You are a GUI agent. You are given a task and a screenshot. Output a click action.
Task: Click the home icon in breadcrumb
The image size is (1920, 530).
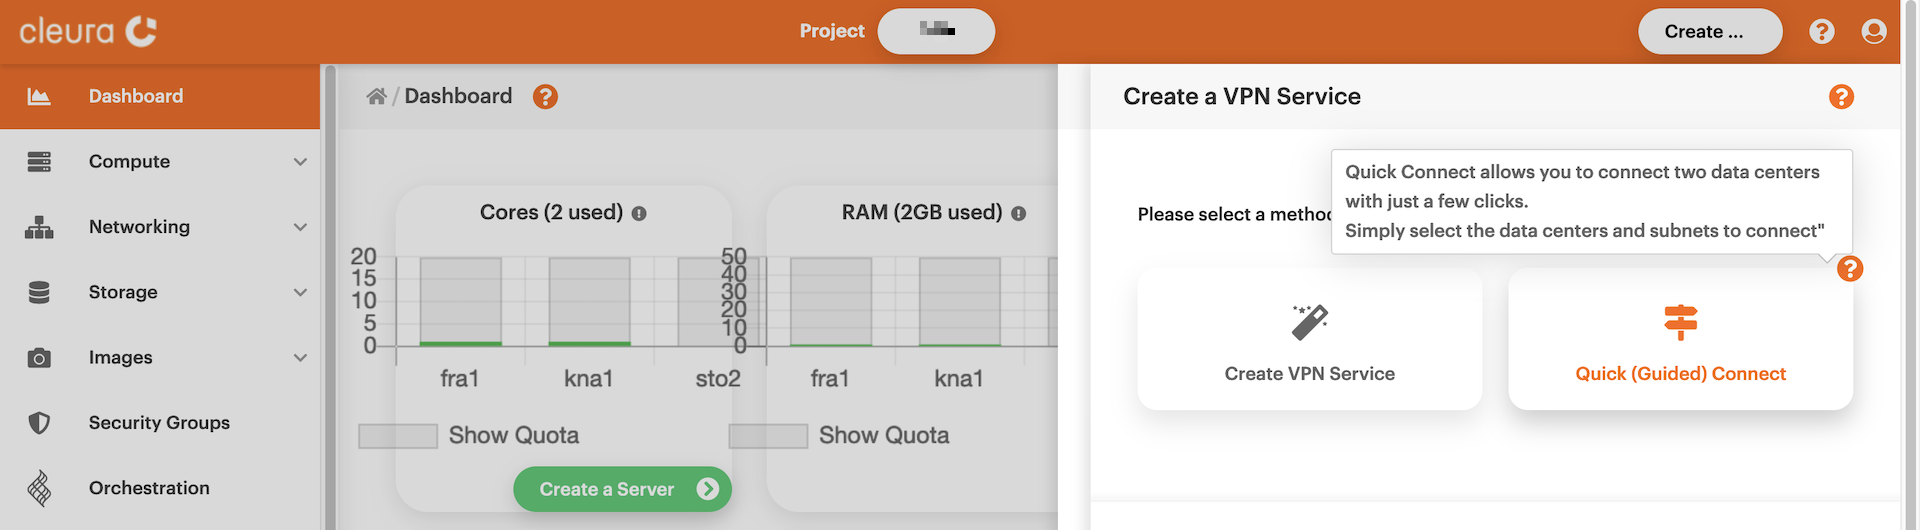(376, 96)
